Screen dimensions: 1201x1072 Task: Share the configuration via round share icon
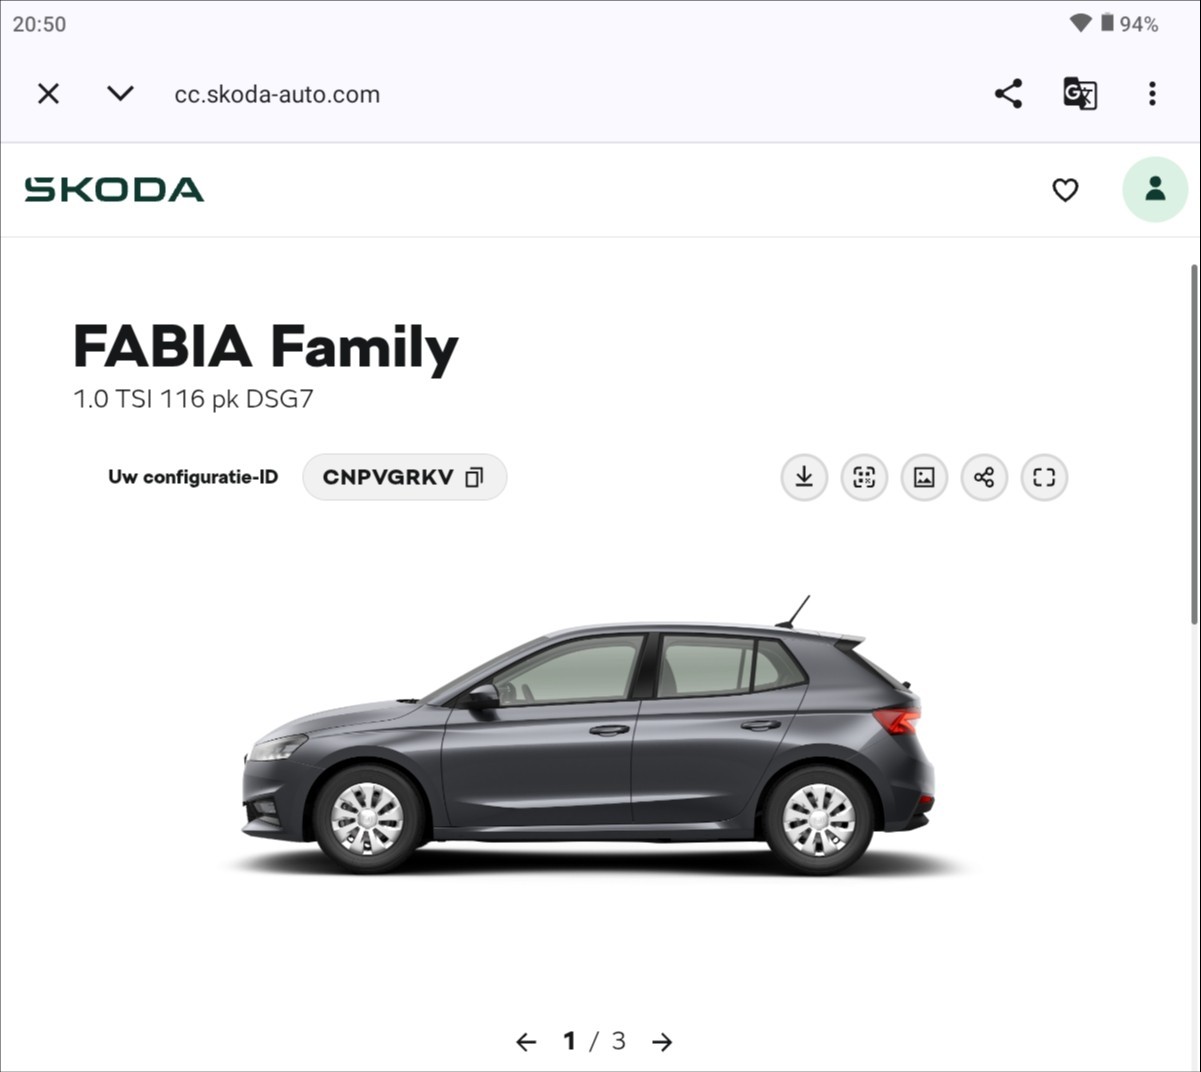coord(984,477)
